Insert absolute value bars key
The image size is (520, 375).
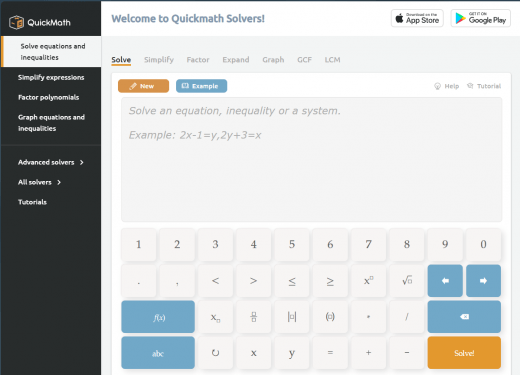(x=292, y=317)
